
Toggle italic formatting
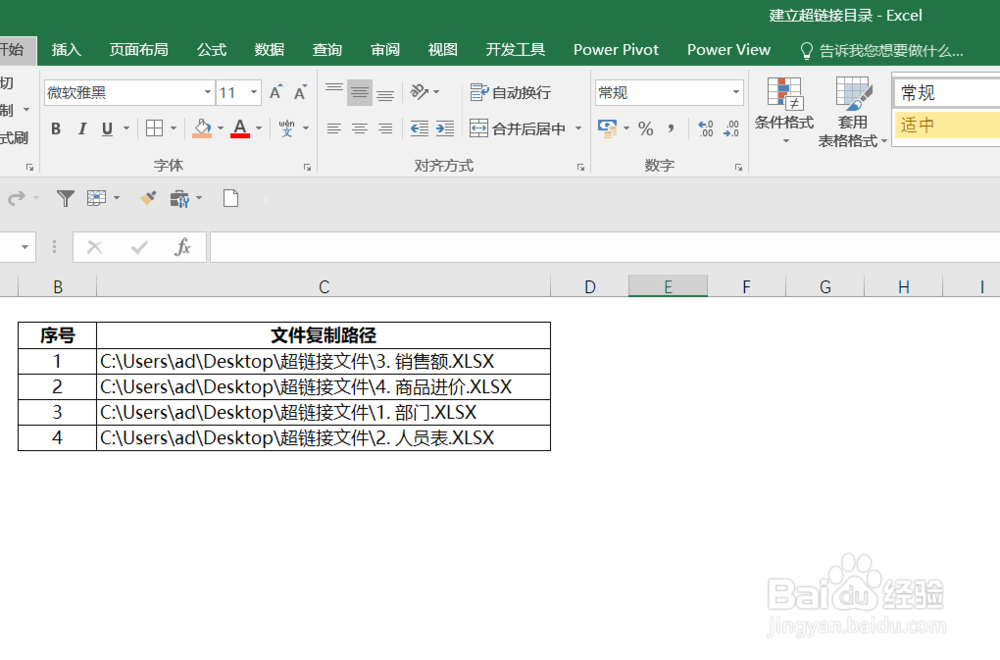[82, 129]
